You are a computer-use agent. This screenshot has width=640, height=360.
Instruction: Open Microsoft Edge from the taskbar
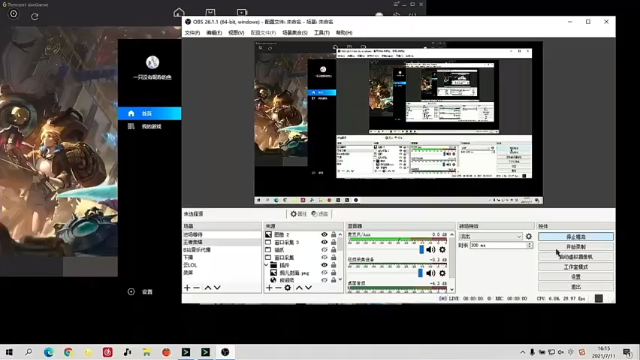pyautogui.click(x=49, y=352)
